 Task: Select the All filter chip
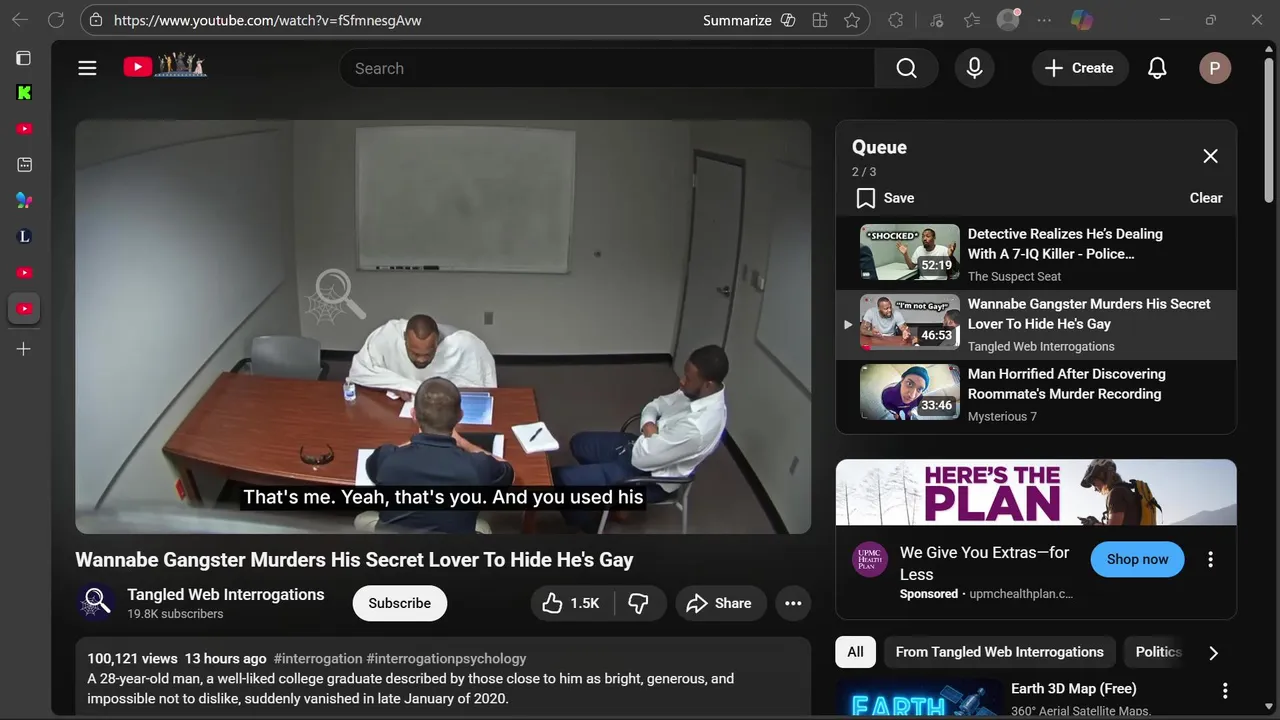pos(855,652)
